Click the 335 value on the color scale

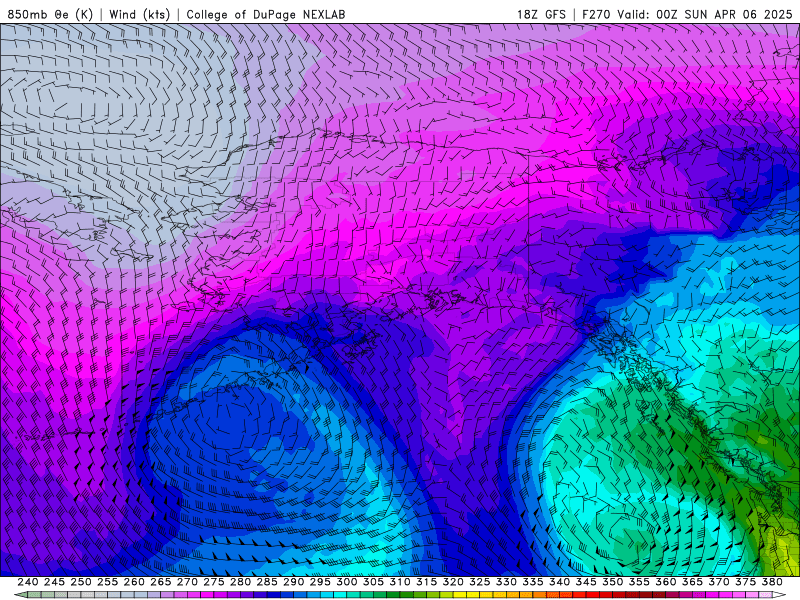pos(533,582)
